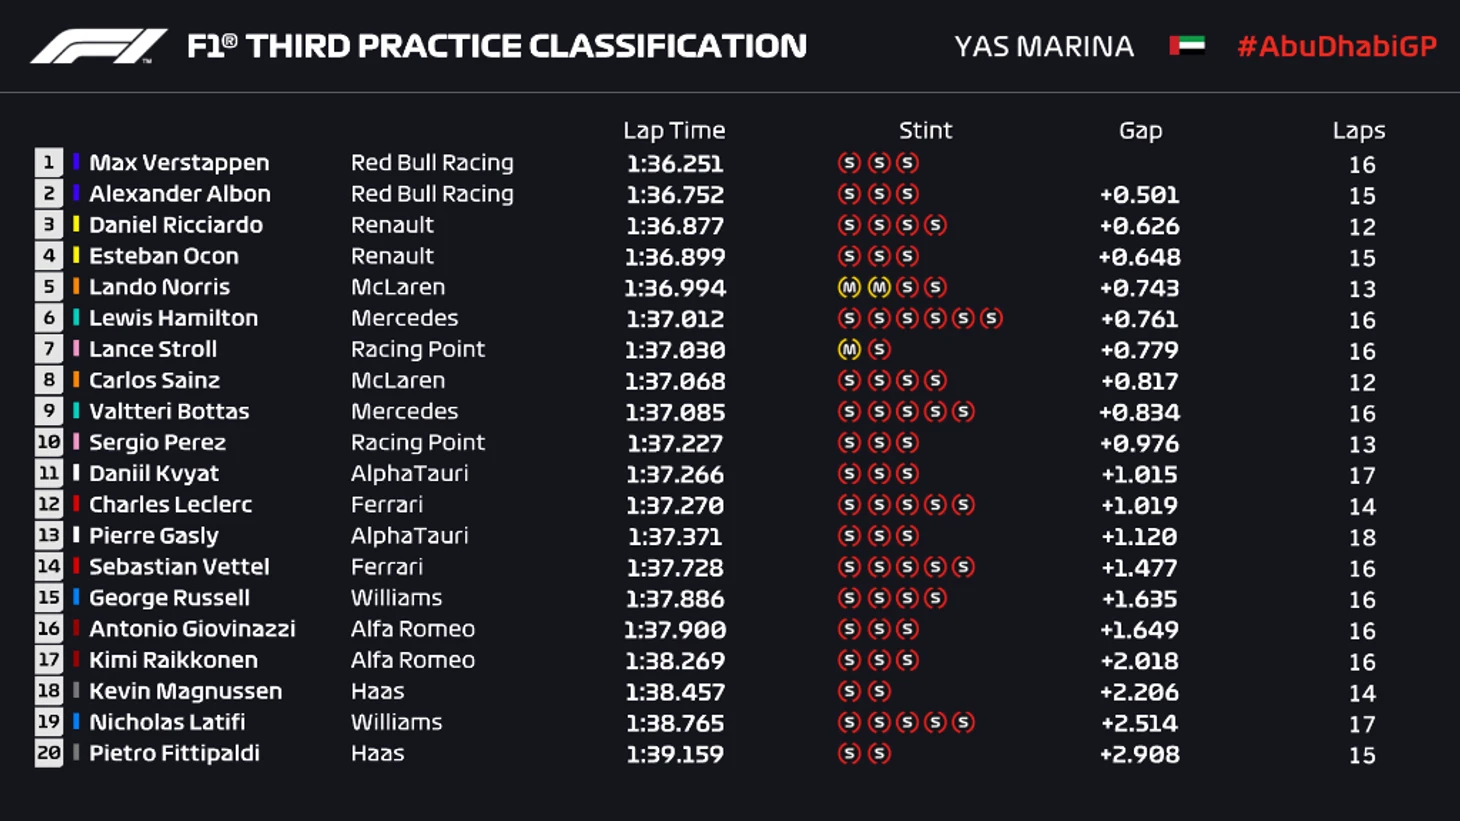1460x821 pixels.
Task: Click the medium tyre icon in Lance Stroll's stint
Action: tap(849, 350)
